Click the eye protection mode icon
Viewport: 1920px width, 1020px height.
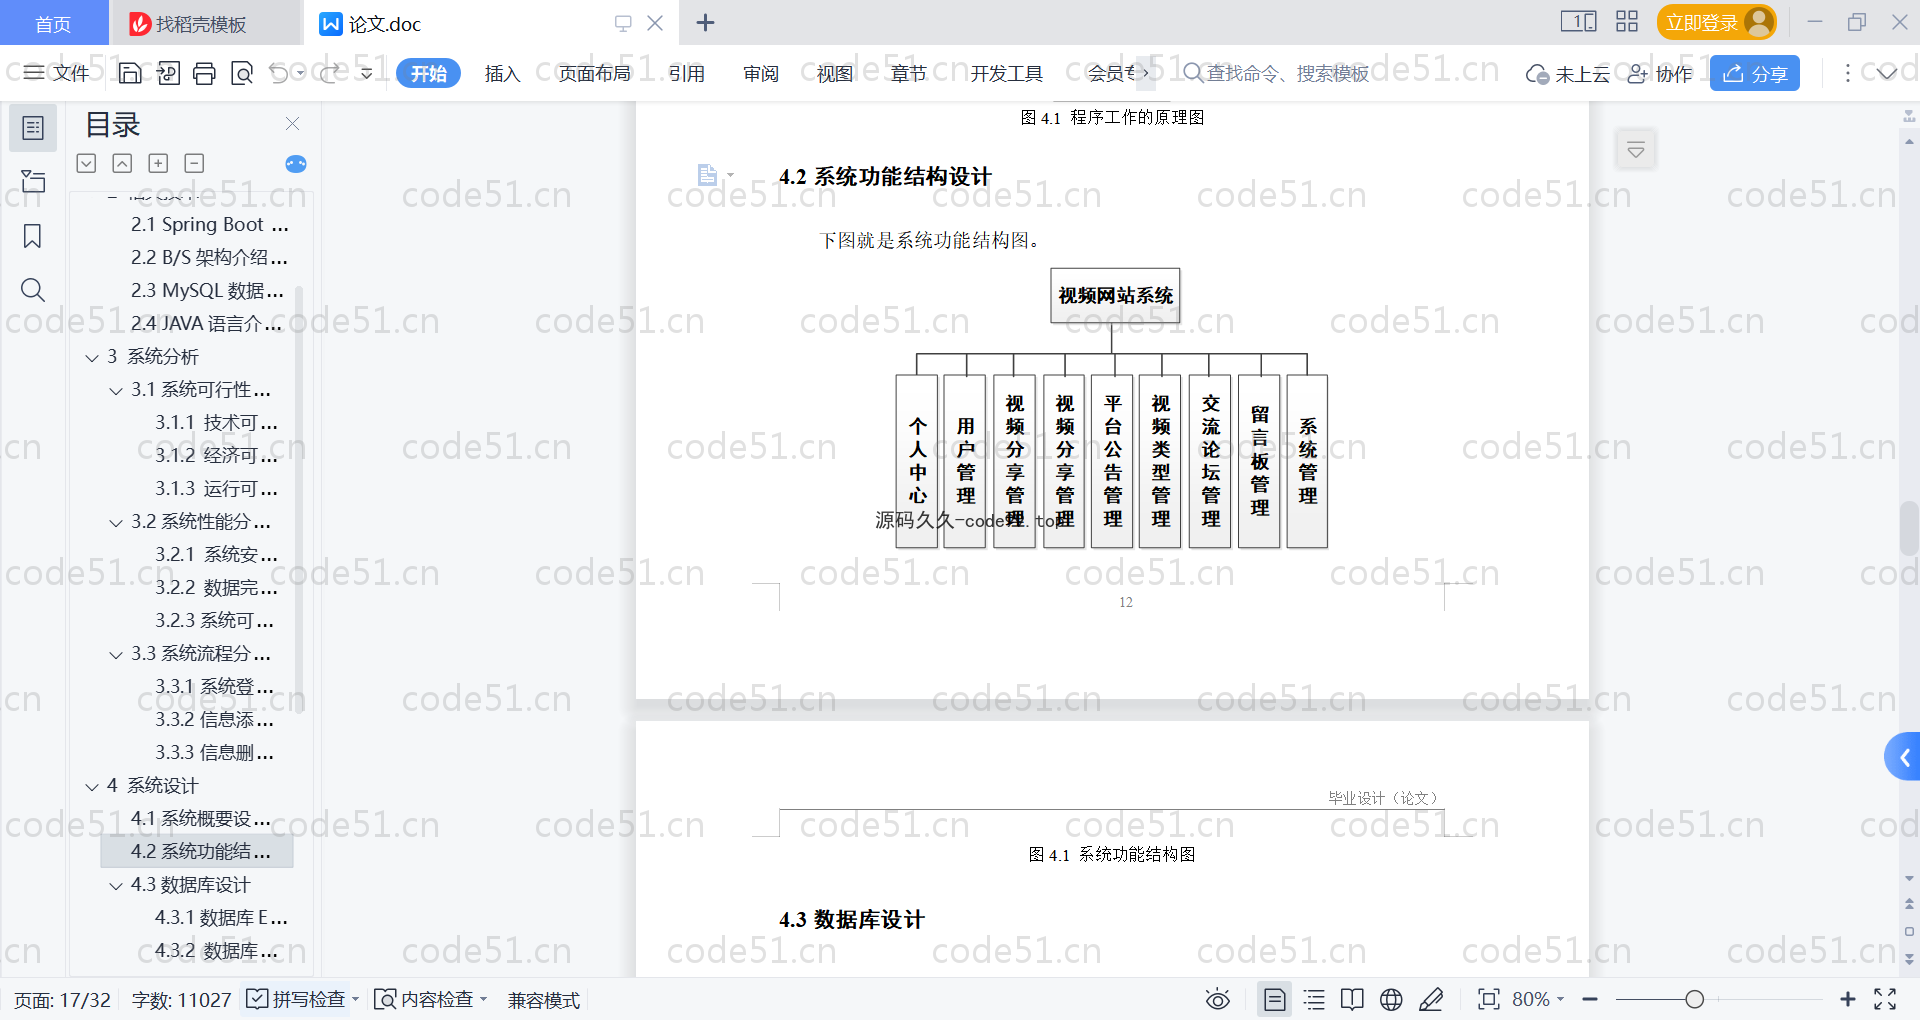(x=1217, y=999)
